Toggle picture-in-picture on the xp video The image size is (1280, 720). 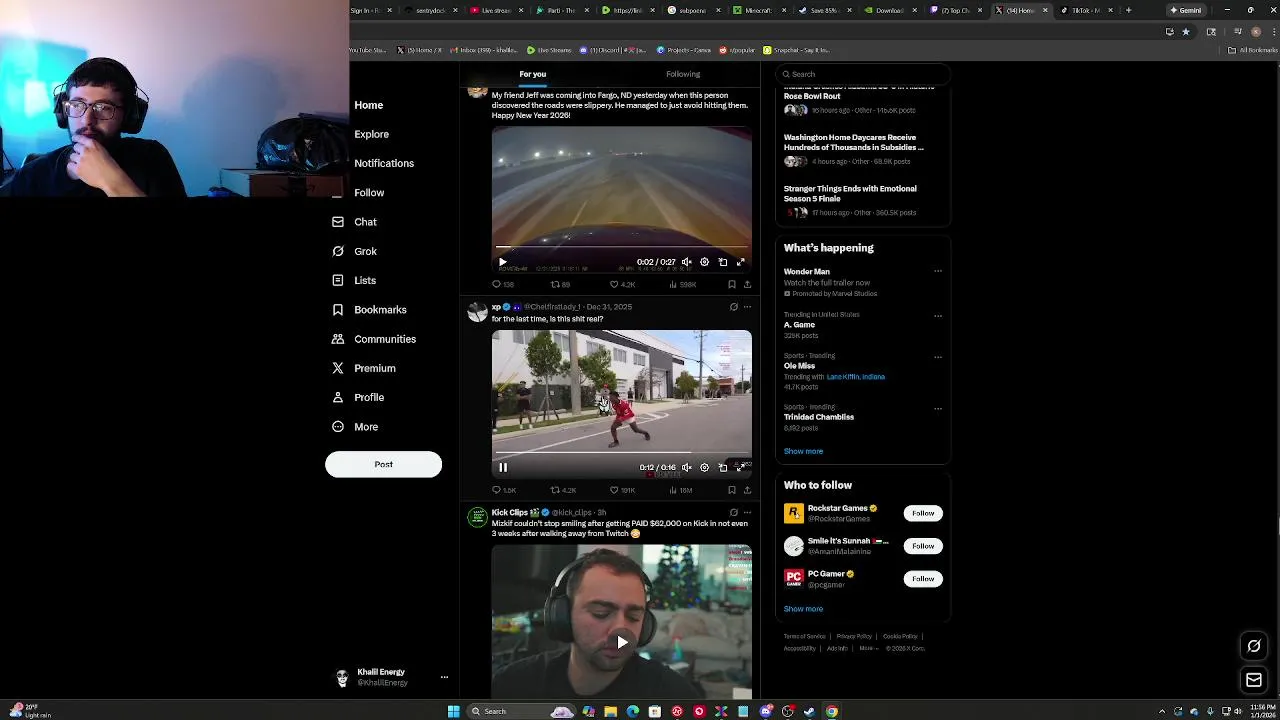(x=723, y=467)
